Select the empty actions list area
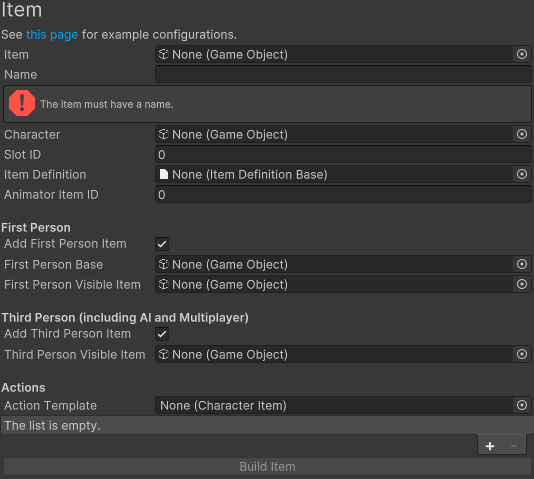The image size is (534, 479). [x=267, y=425]
